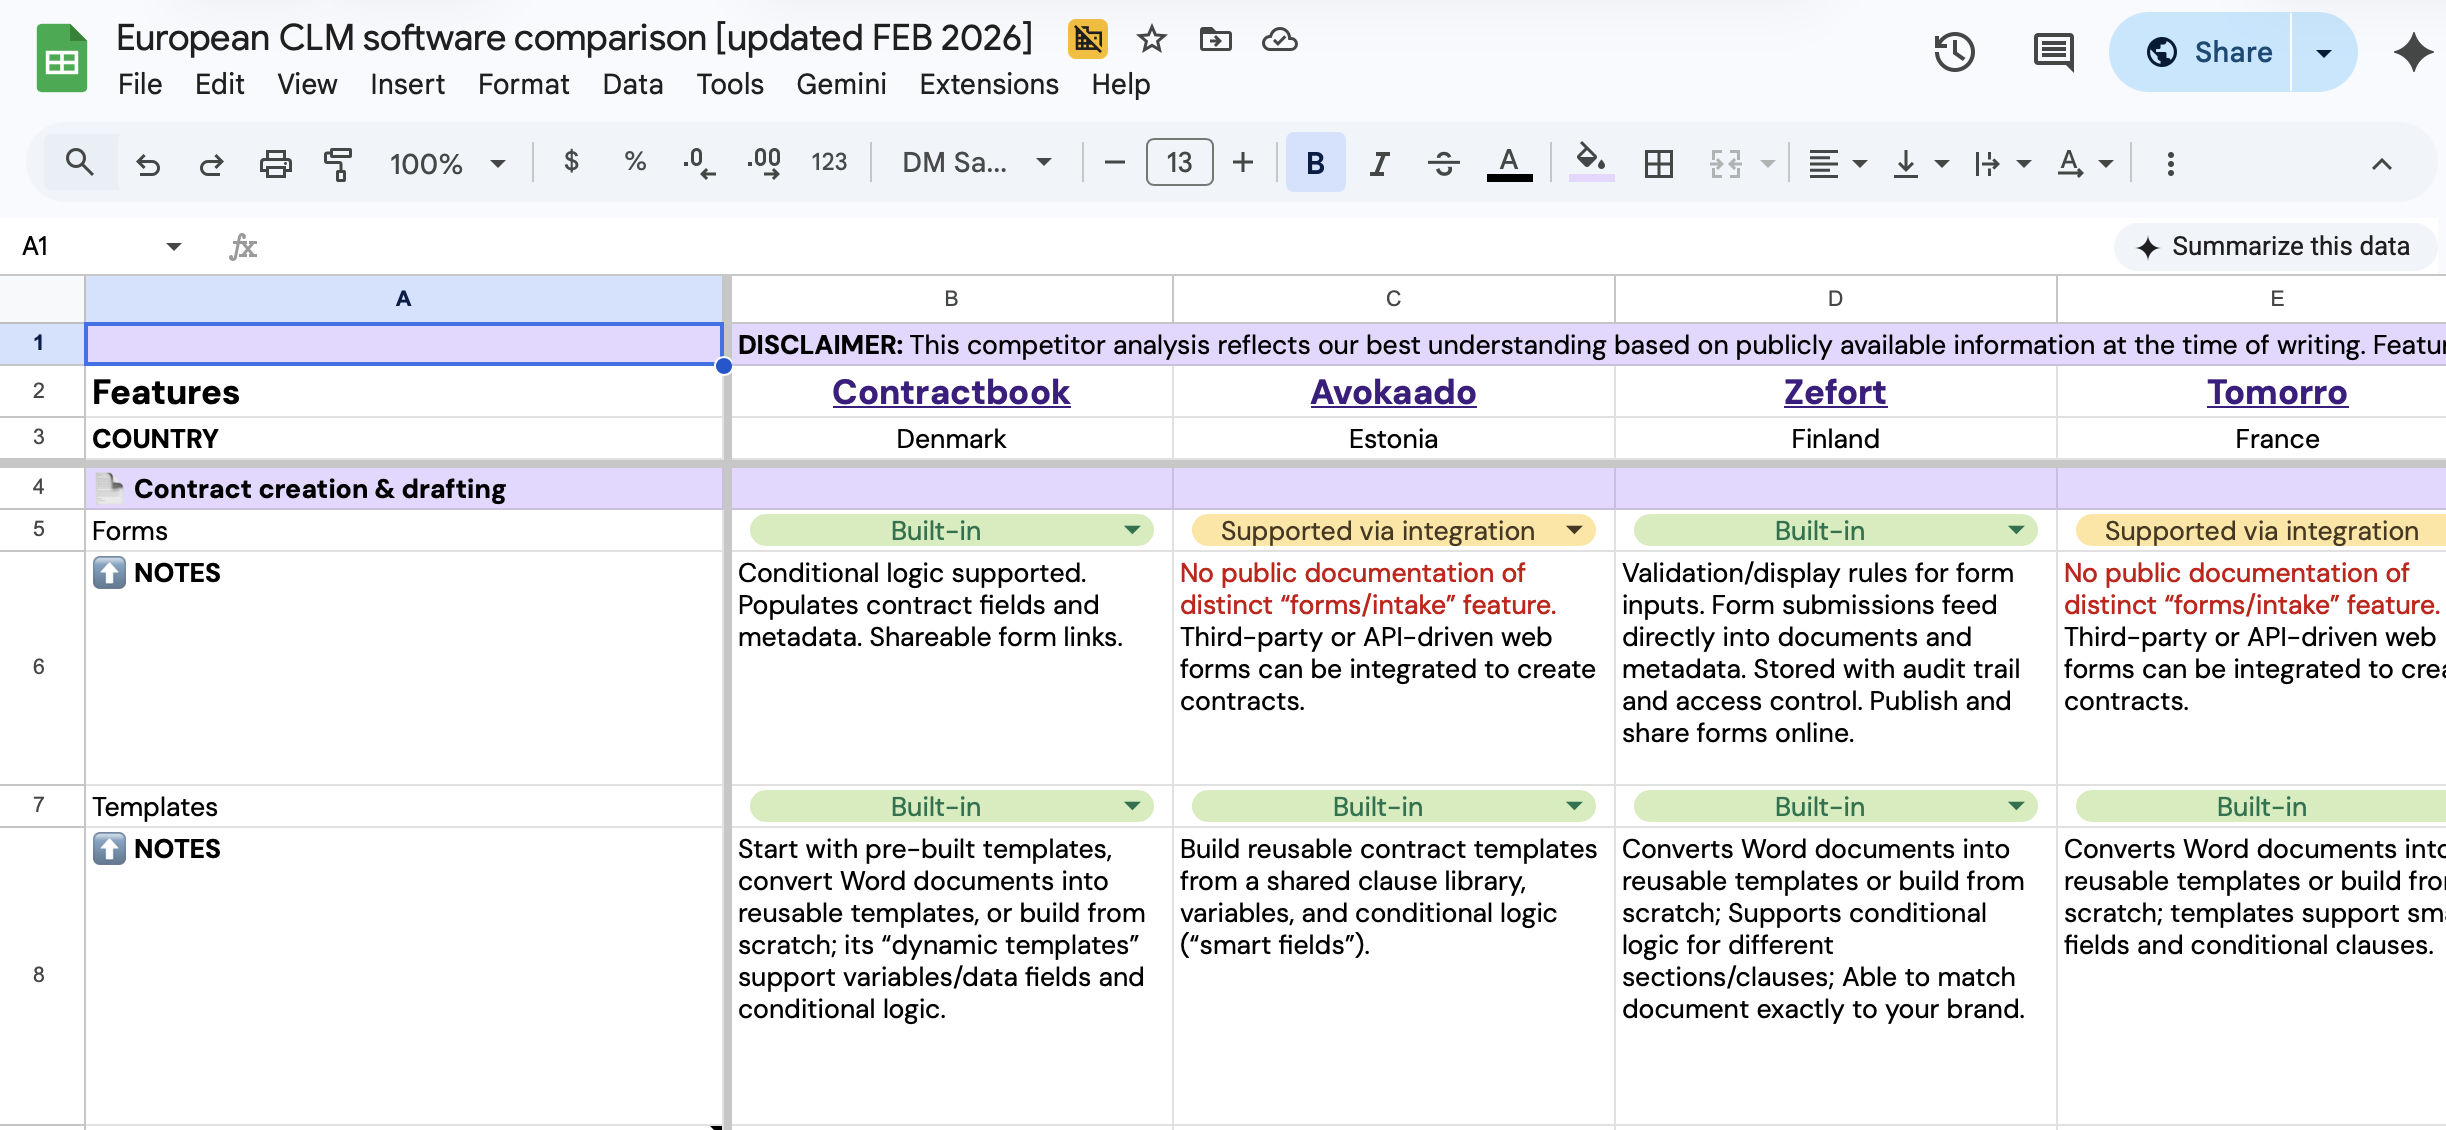Click Summarize this data button
The height and width of the screenshot is (1130, 2446).
pos(2275,246)
